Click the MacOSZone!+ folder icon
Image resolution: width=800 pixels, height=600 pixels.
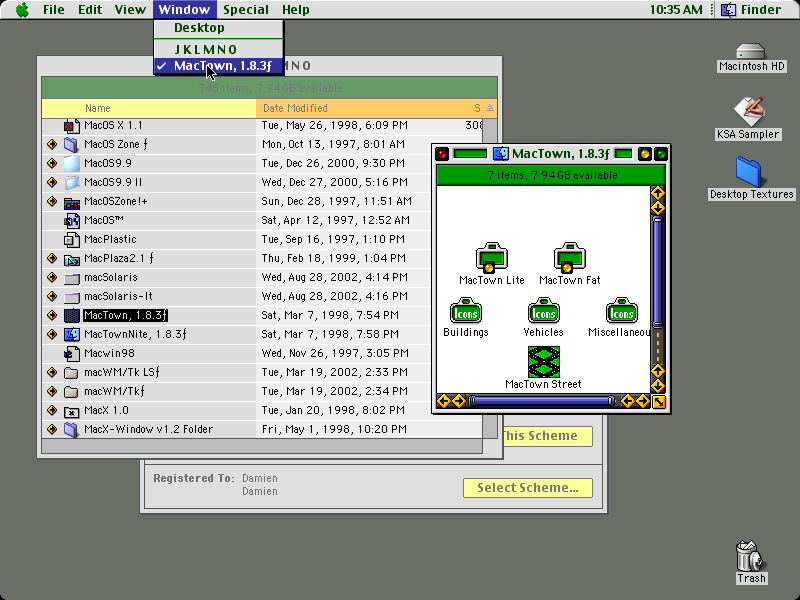(x=71, y=202)
